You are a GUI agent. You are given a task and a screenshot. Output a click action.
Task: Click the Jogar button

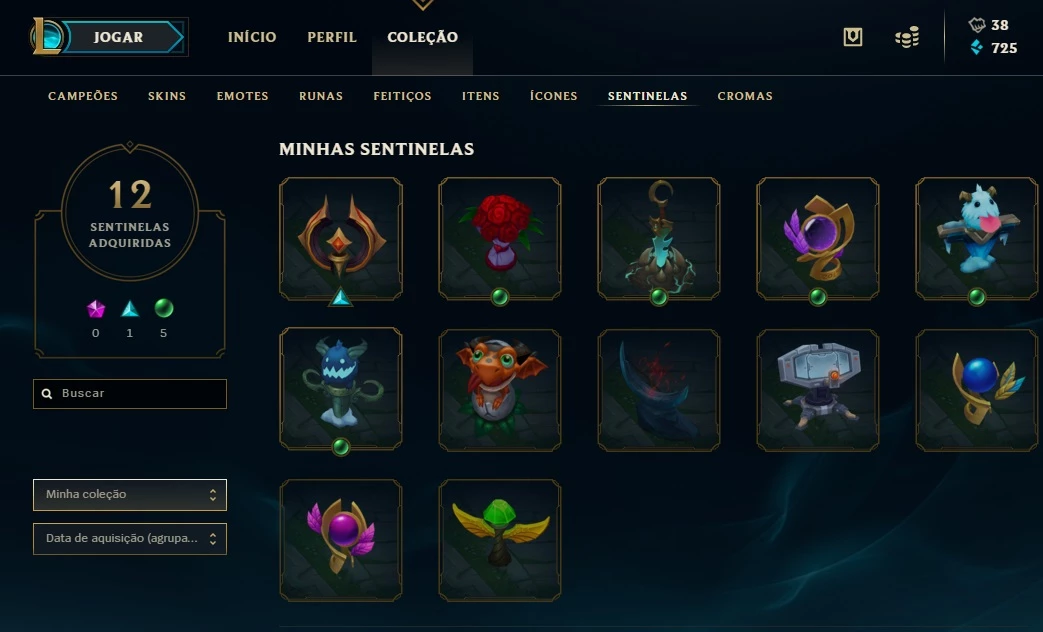pyautogui.click(x=118, y=37)
